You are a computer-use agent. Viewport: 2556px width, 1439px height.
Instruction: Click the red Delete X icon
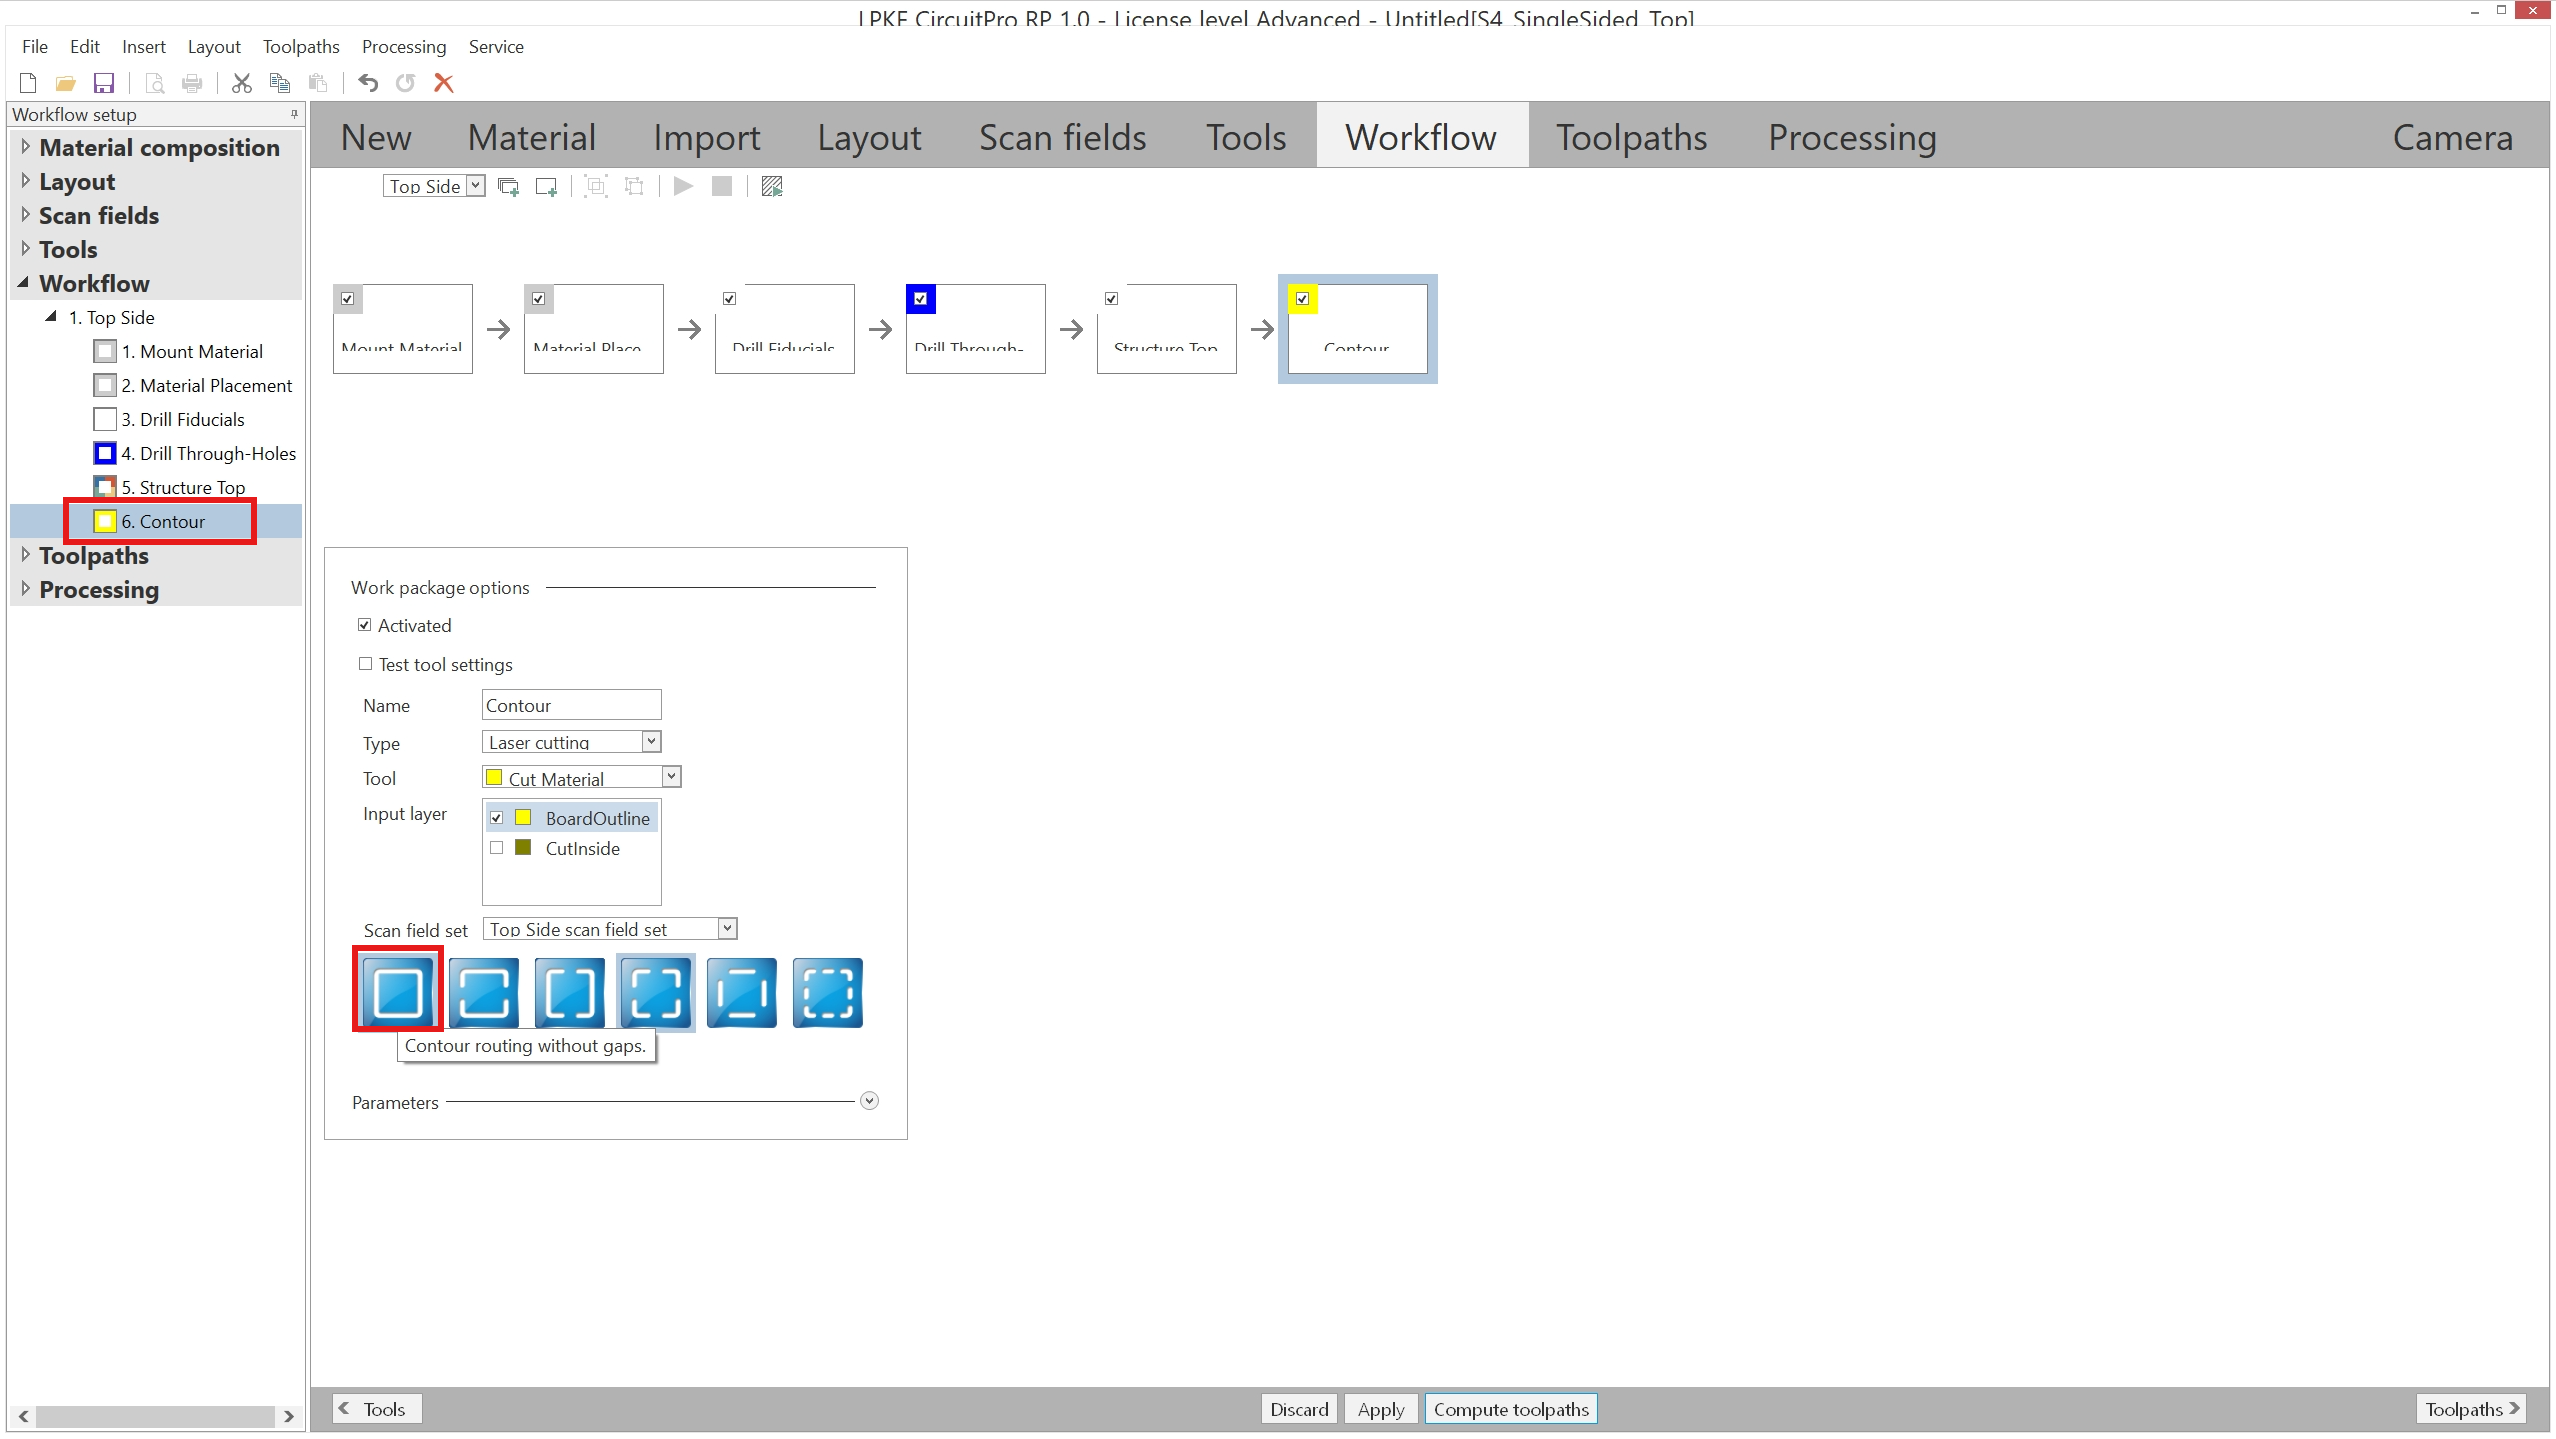444,83
